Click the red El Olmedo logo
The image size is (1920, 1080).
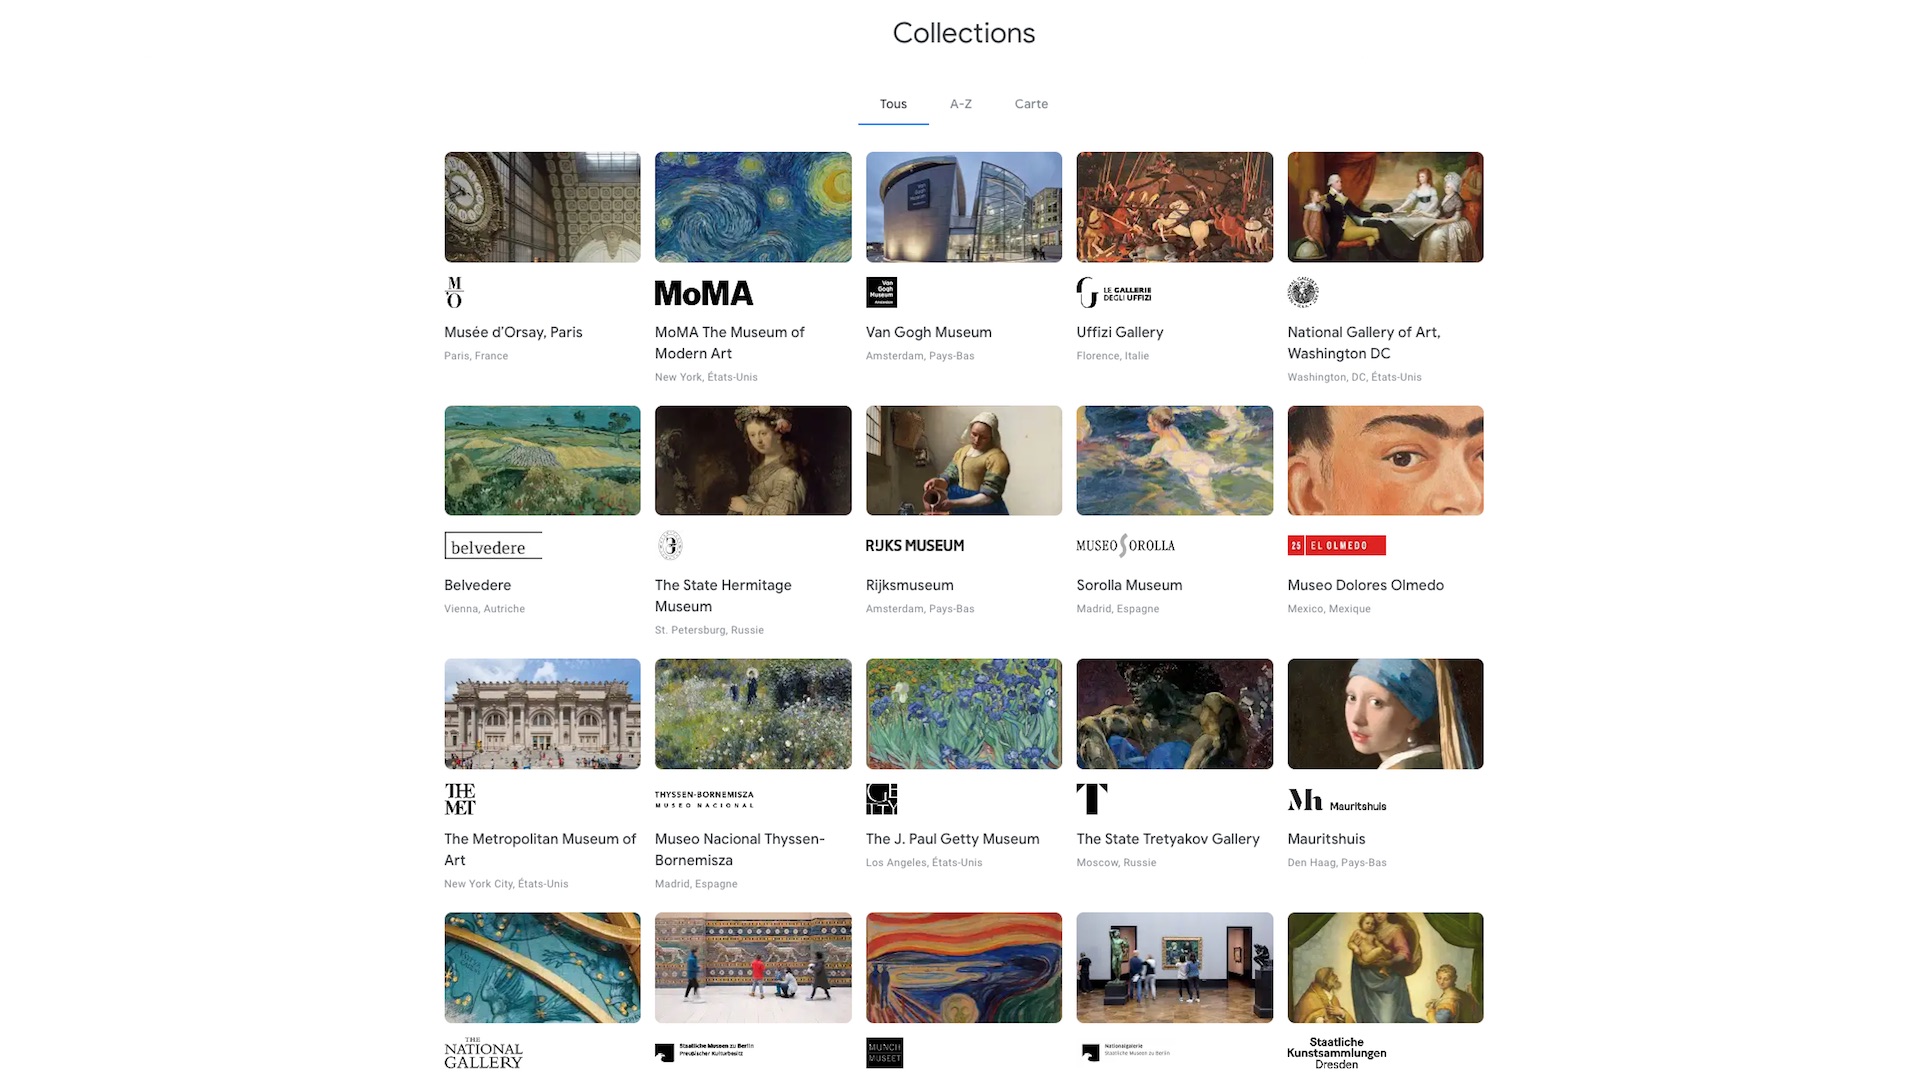pyautogui.click(x=1336, y=545)
